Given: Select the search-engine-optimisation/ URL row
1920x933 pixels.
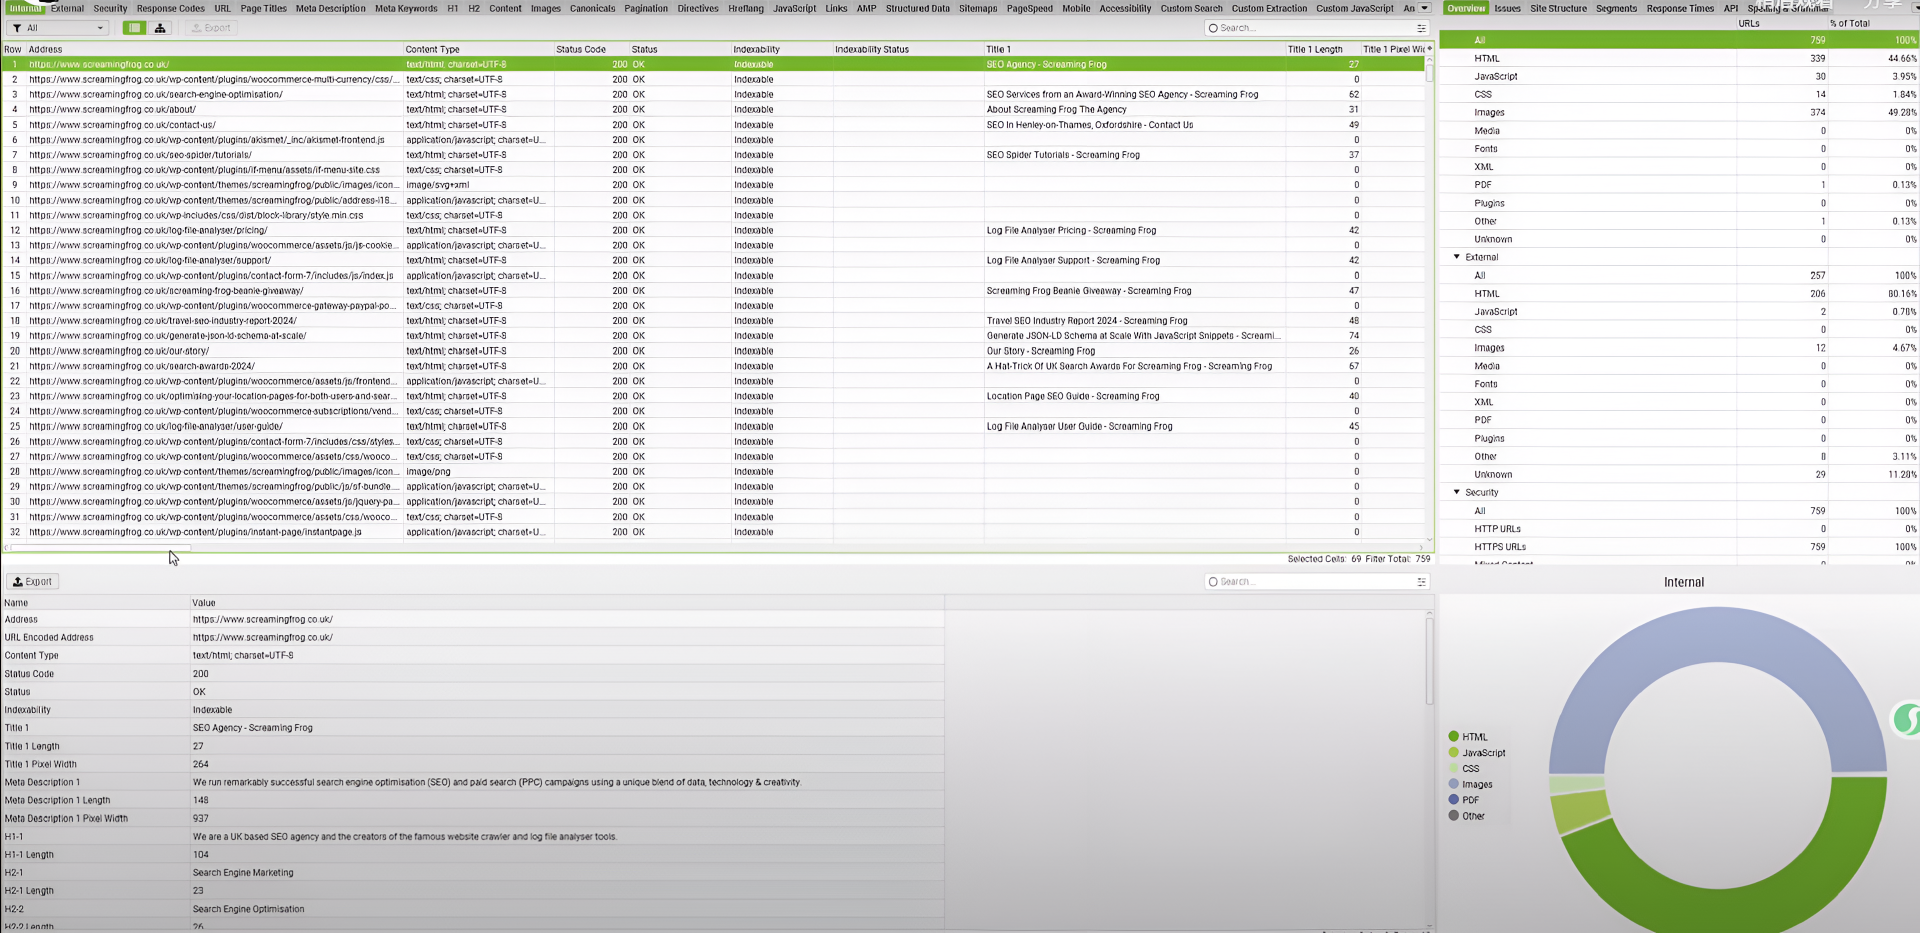Looking at the screenshot, I should coord(714,94).
